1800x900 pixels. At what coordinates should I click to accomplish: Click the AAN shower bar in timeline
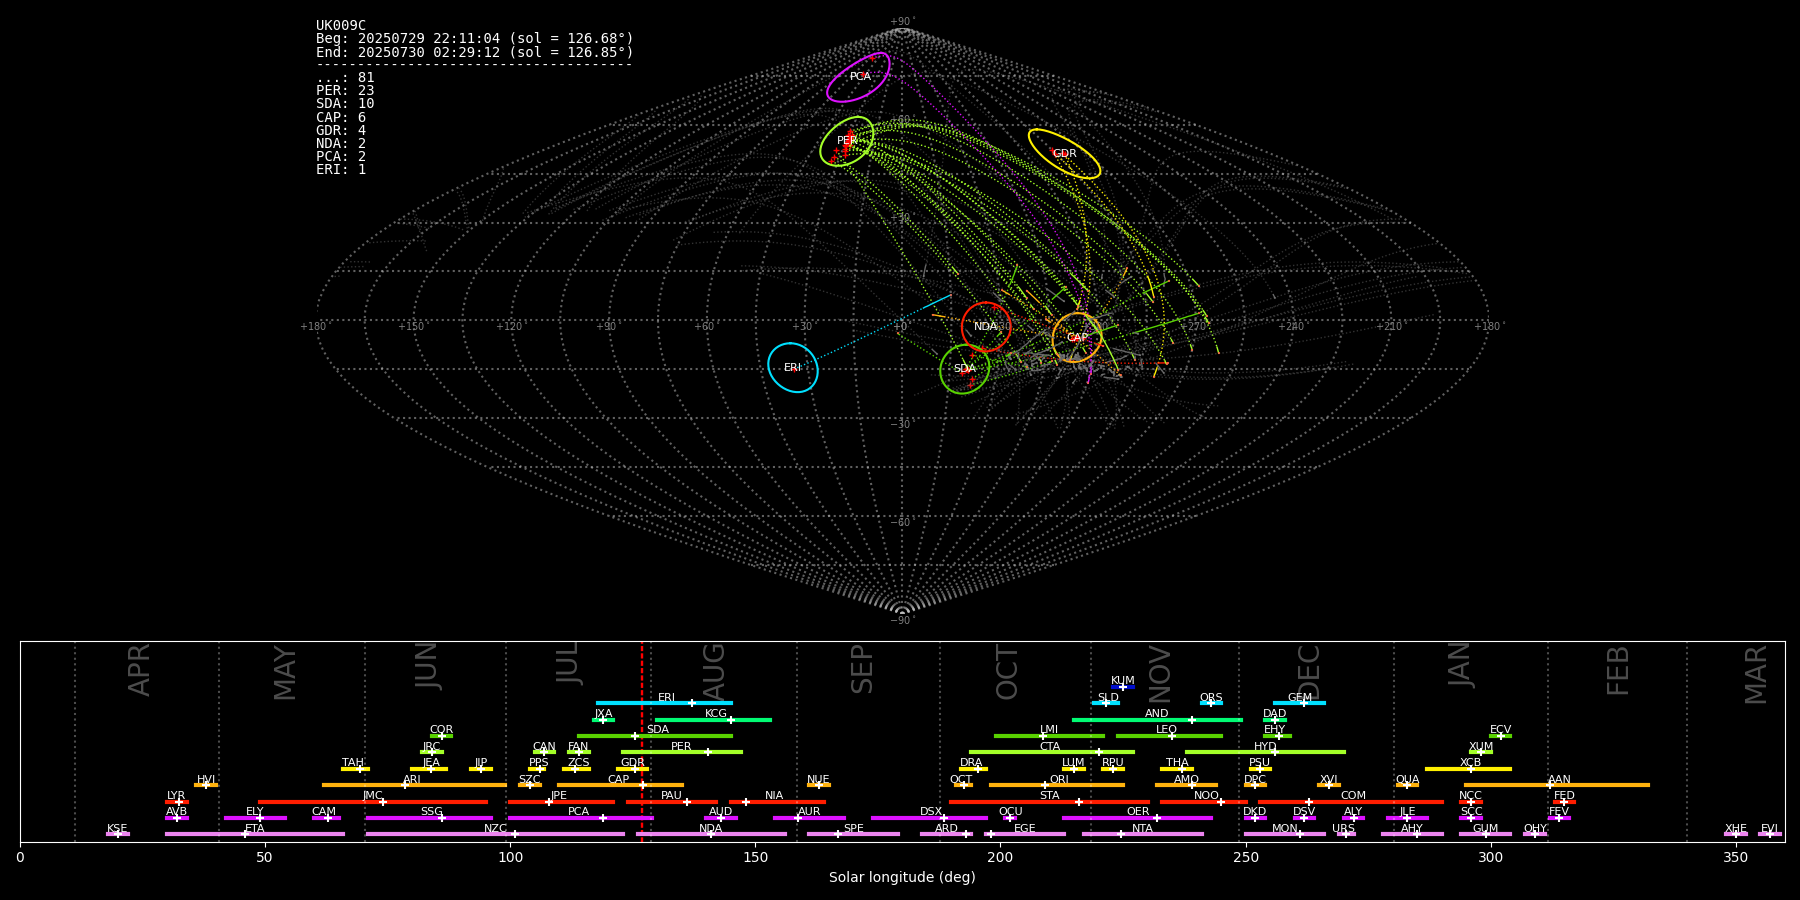click(x=1557, y=785)
